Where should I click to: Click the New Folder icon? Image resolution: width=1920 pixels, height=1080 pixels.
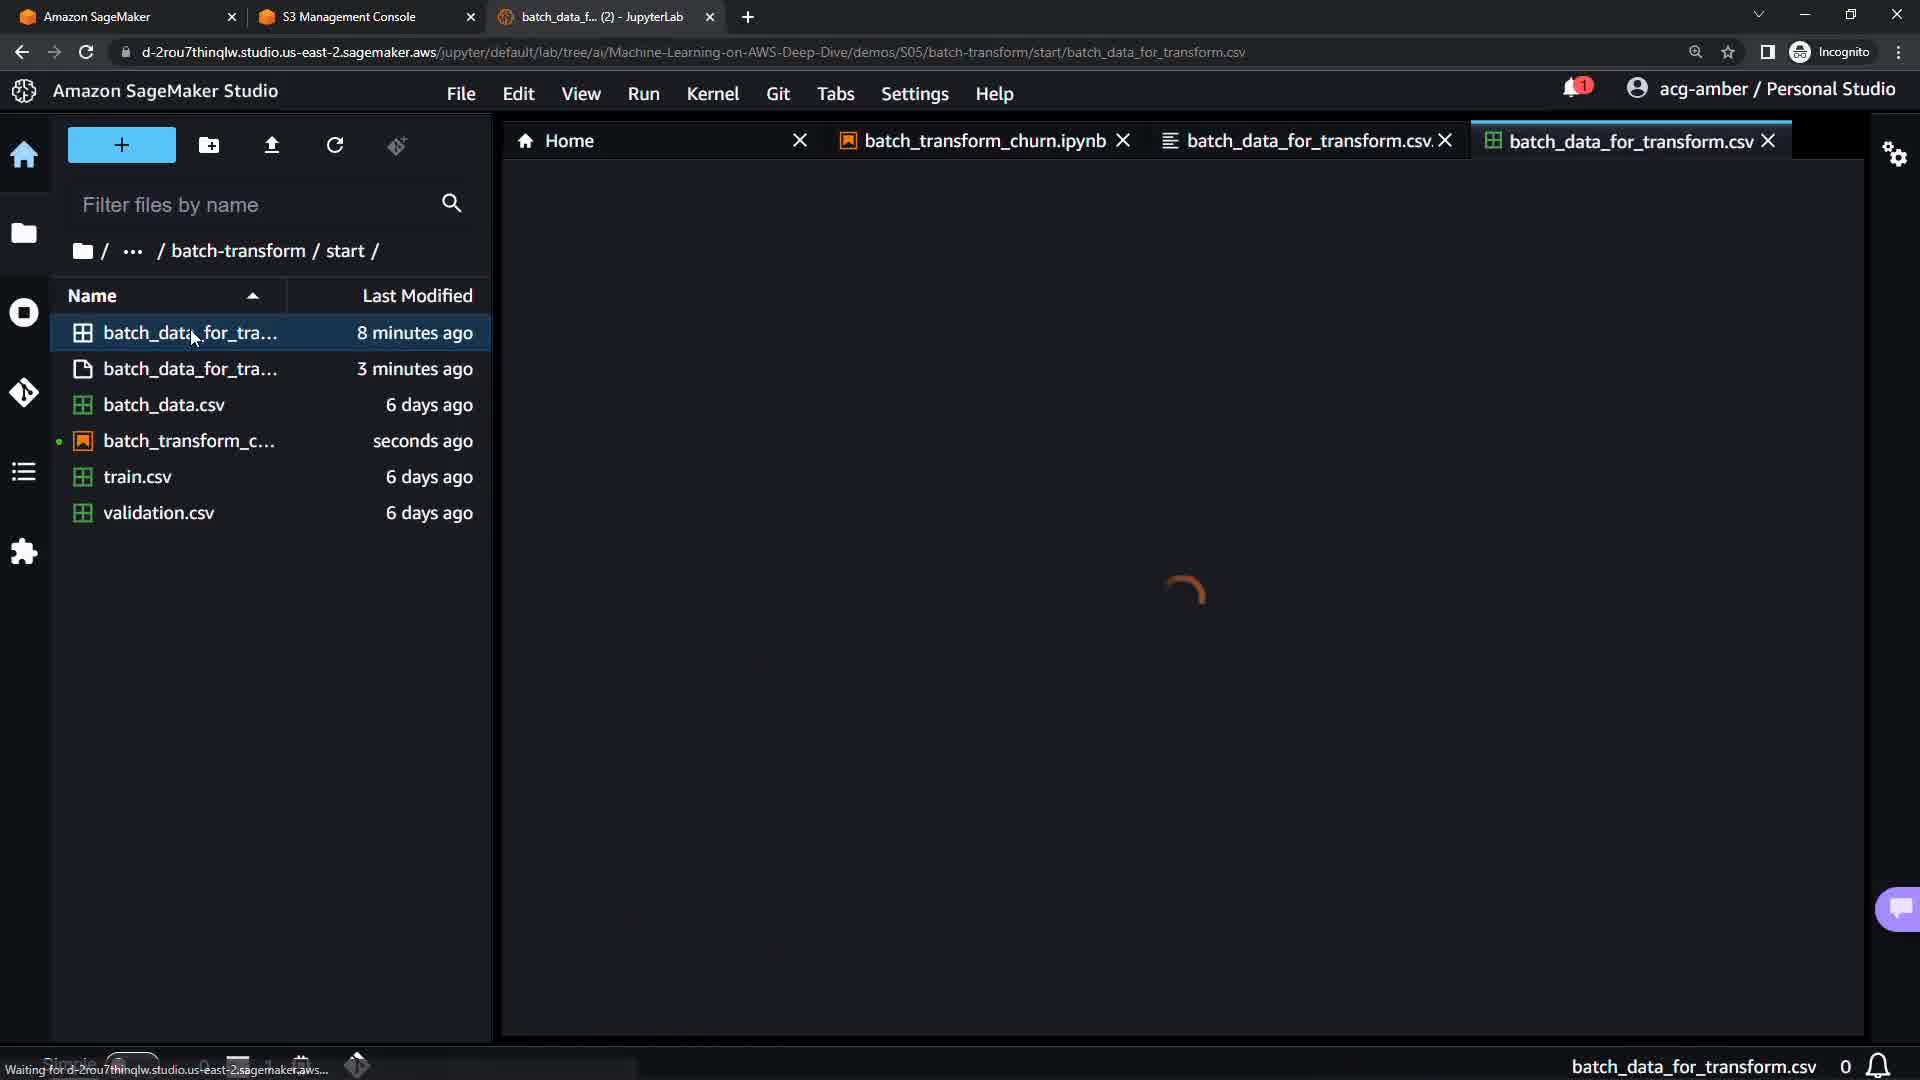tap(209, 146)
